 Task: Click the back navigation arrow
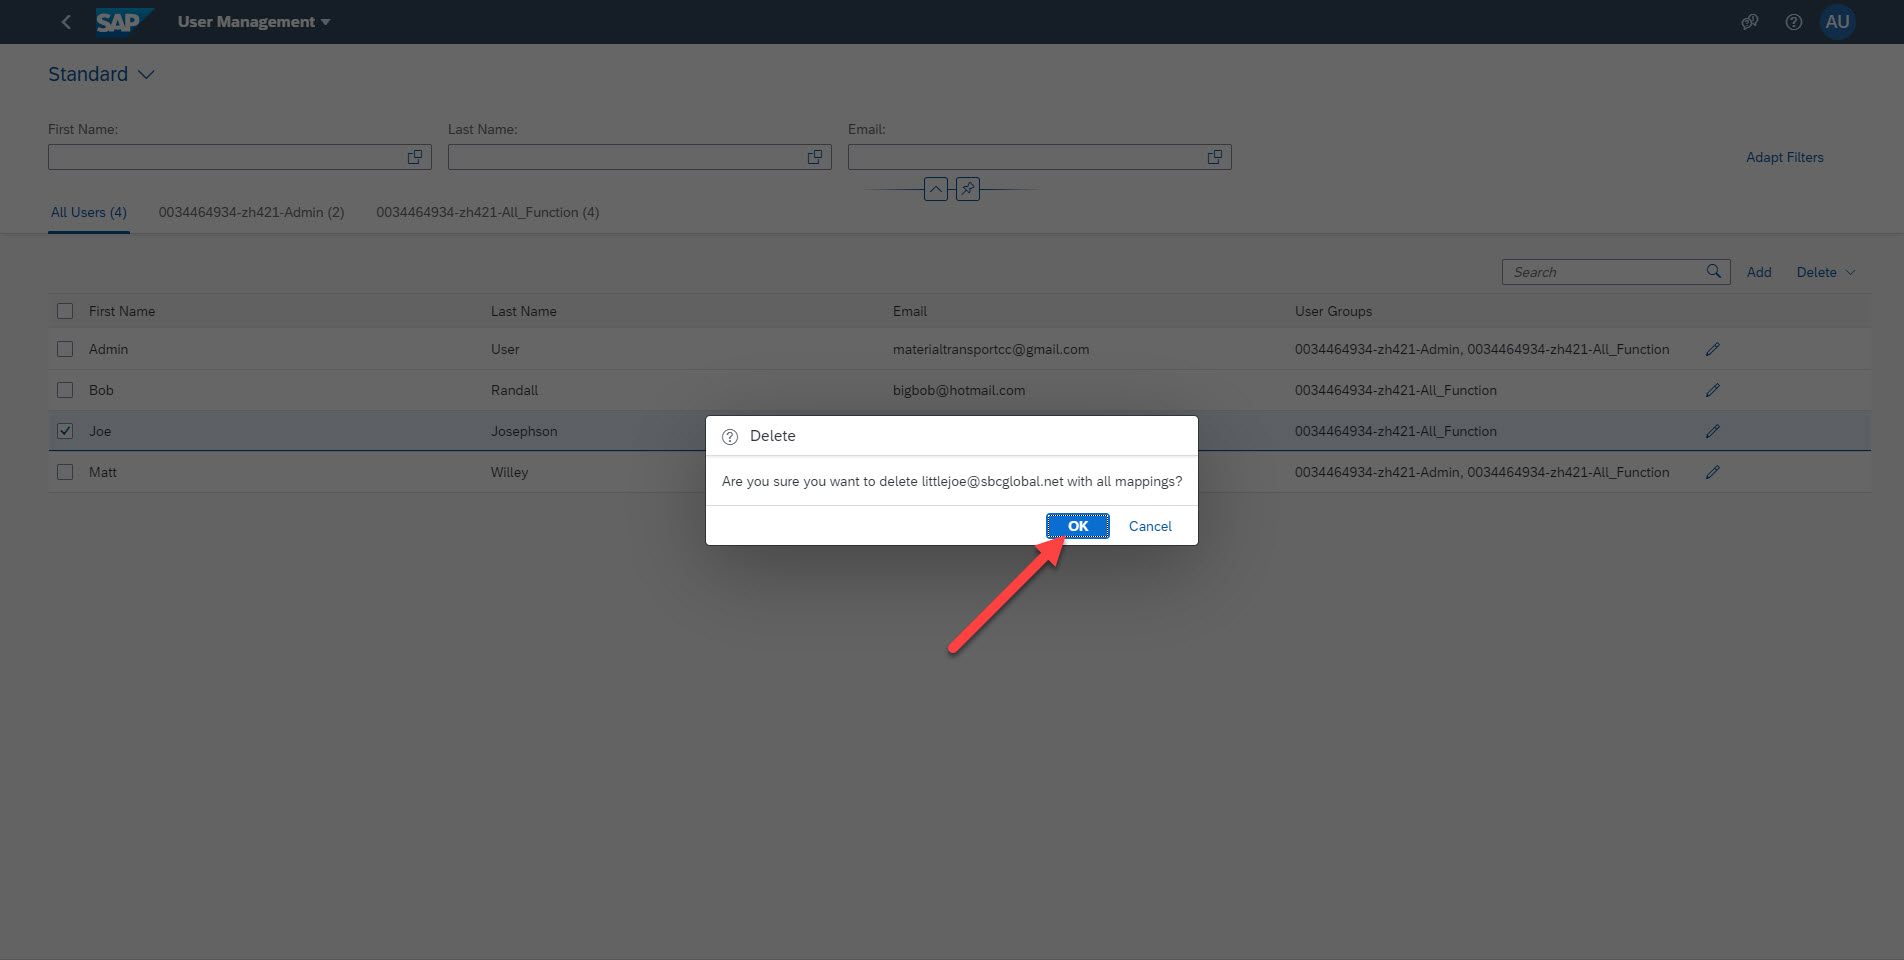point(66,22)
